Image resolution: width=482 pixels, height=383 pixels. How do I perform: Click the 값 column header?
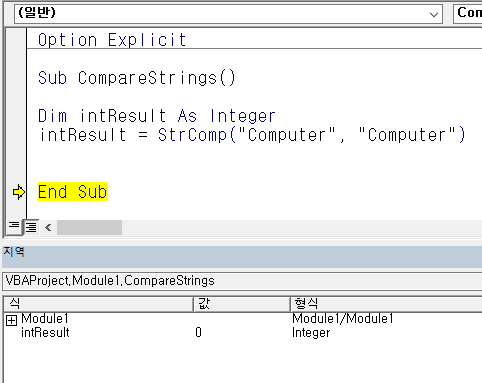click(242, 304)
